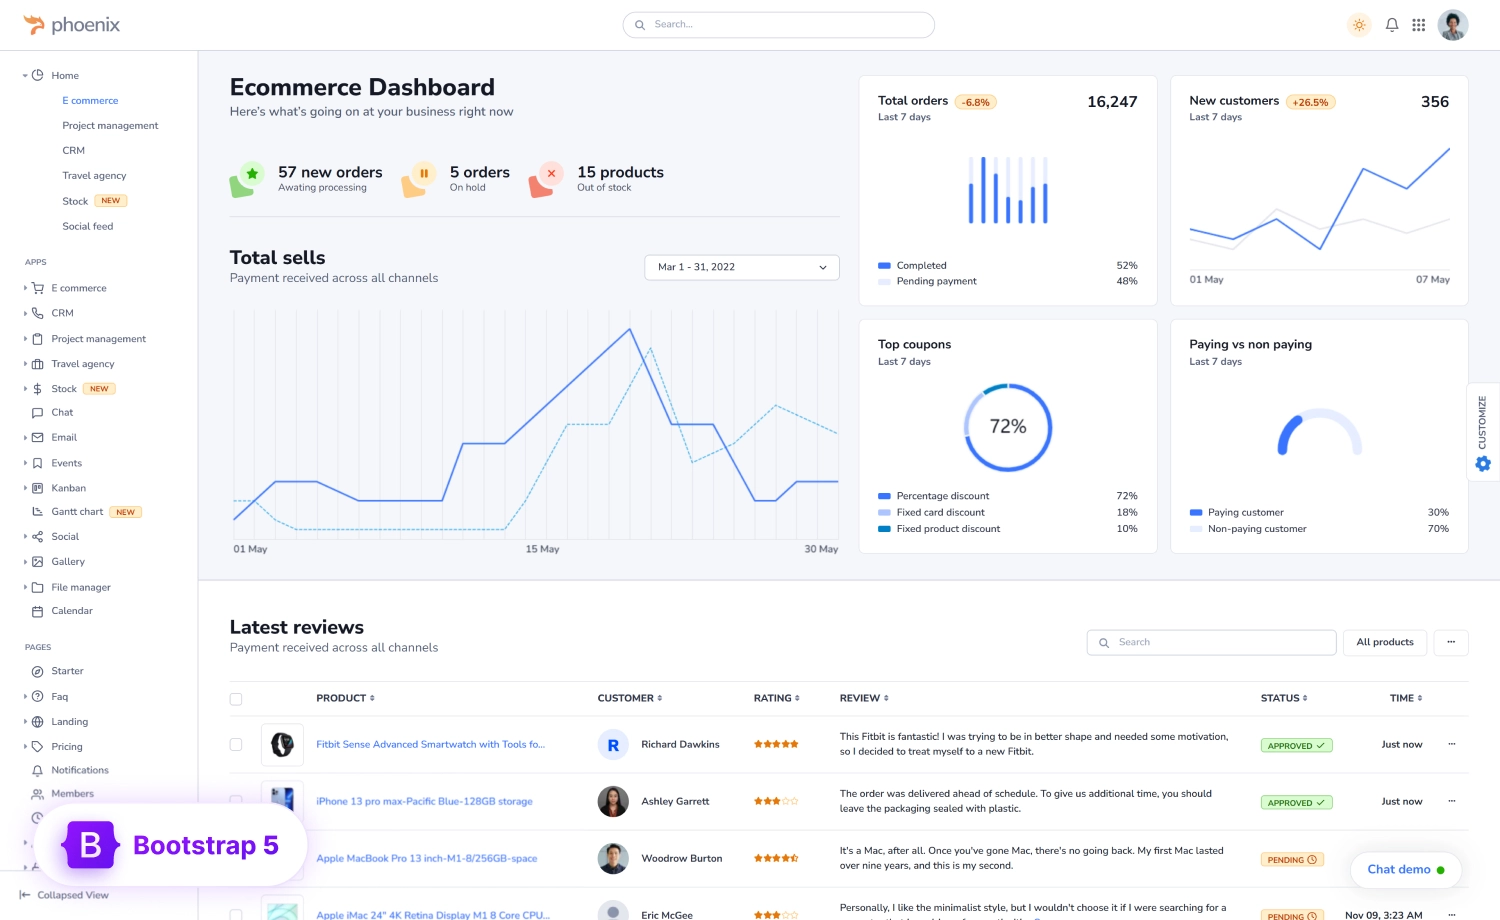Toggle the select-all checkbox in reviews header

coord(236,699)
